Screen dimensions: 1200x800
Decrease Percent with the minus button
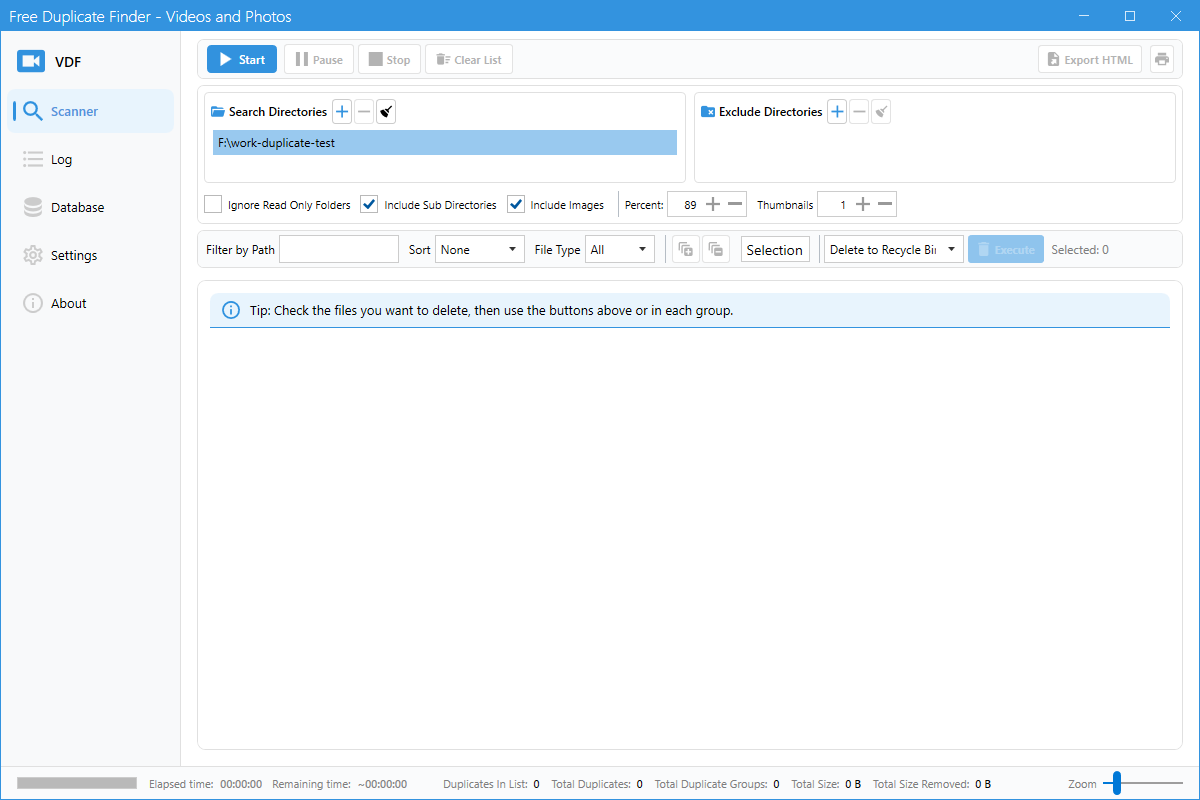coord(736,205)
